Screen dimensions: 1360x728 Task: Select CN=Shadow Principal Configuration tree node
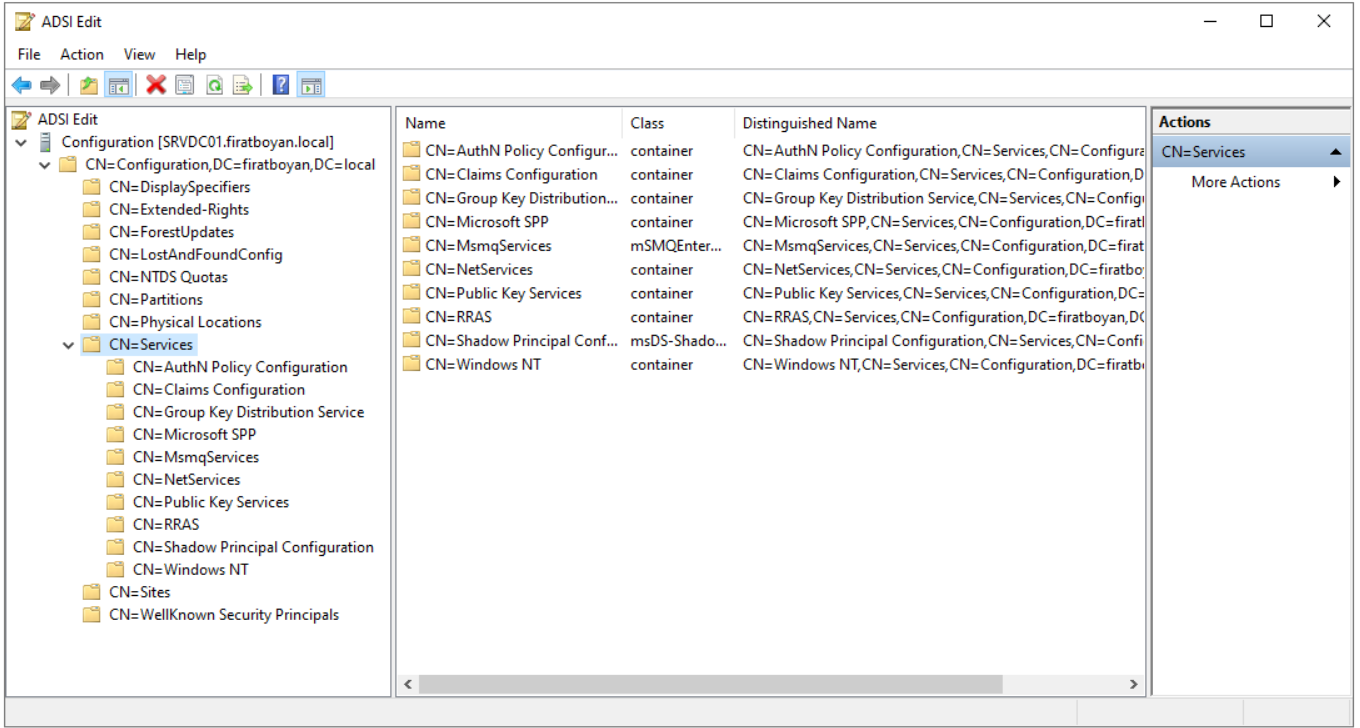(254, 547)
